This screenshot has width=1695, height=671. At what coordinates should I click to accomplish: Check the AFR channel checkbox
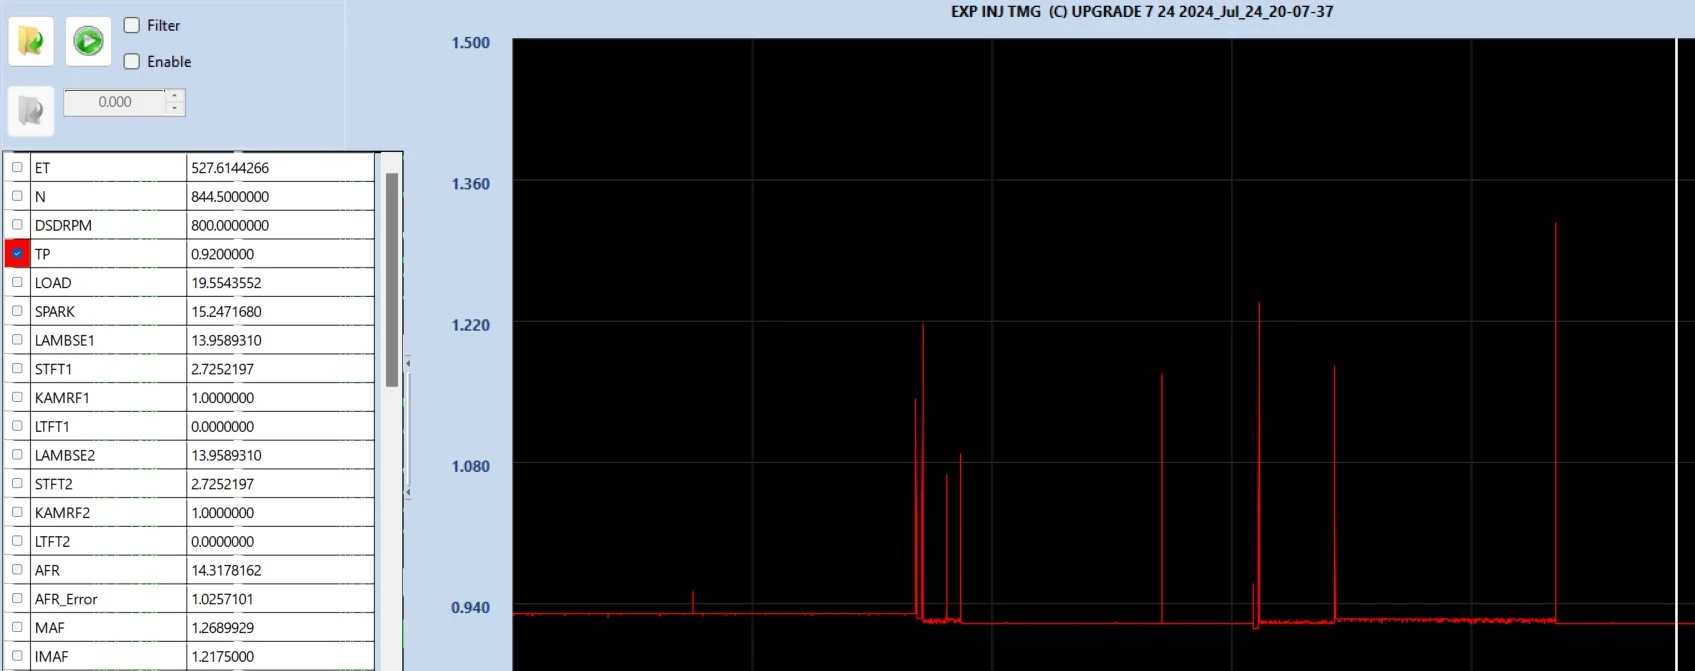(17, 570)
